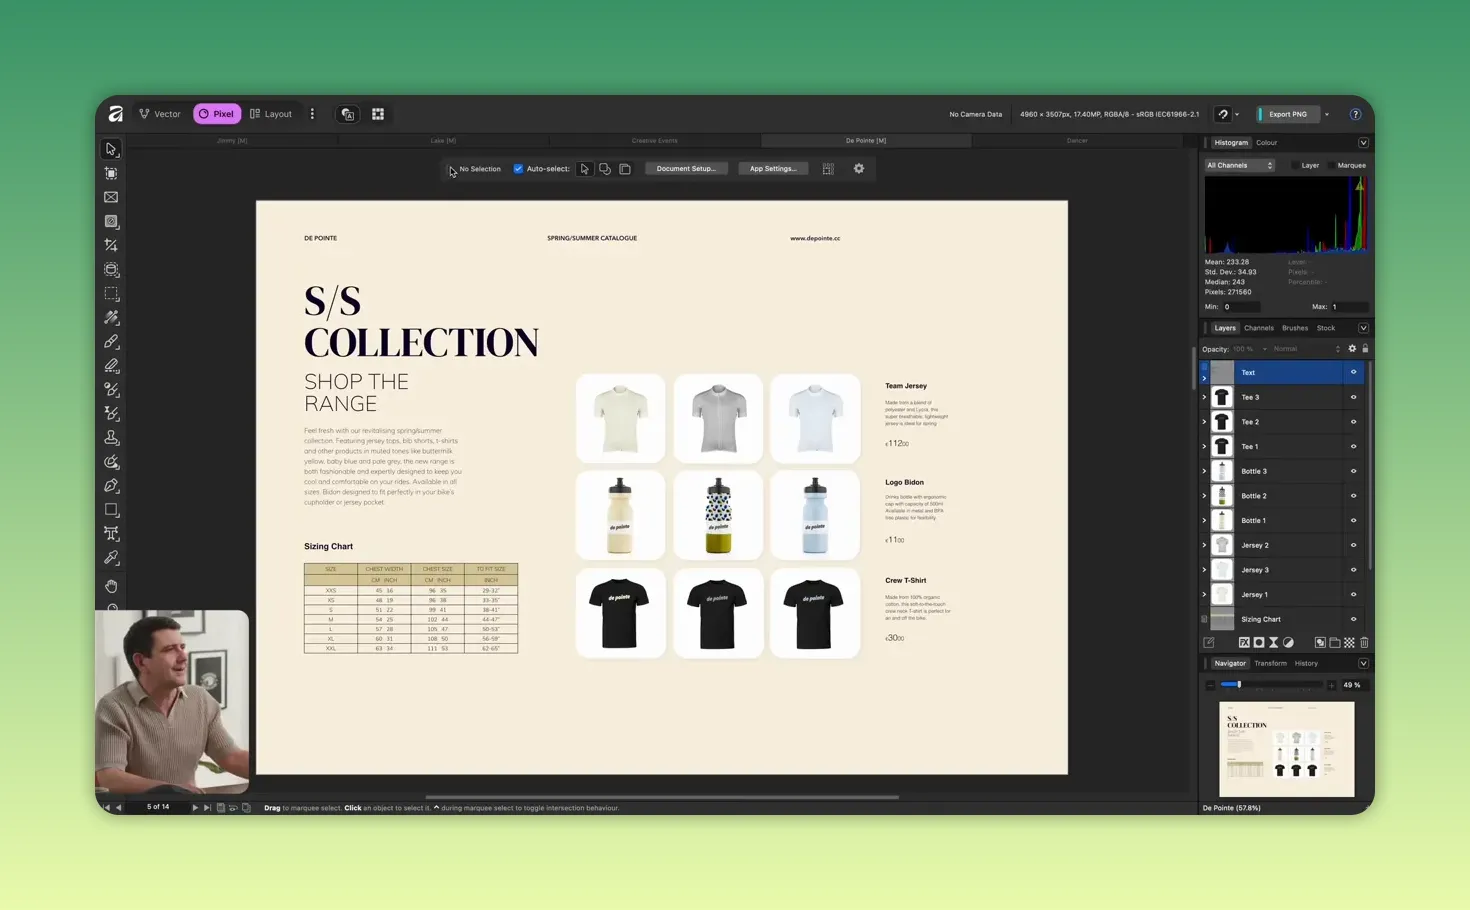This screenshot has width=1470, height=910.
Task: Pick the Clone stamp tool
Action: click(x=111, y=438)
